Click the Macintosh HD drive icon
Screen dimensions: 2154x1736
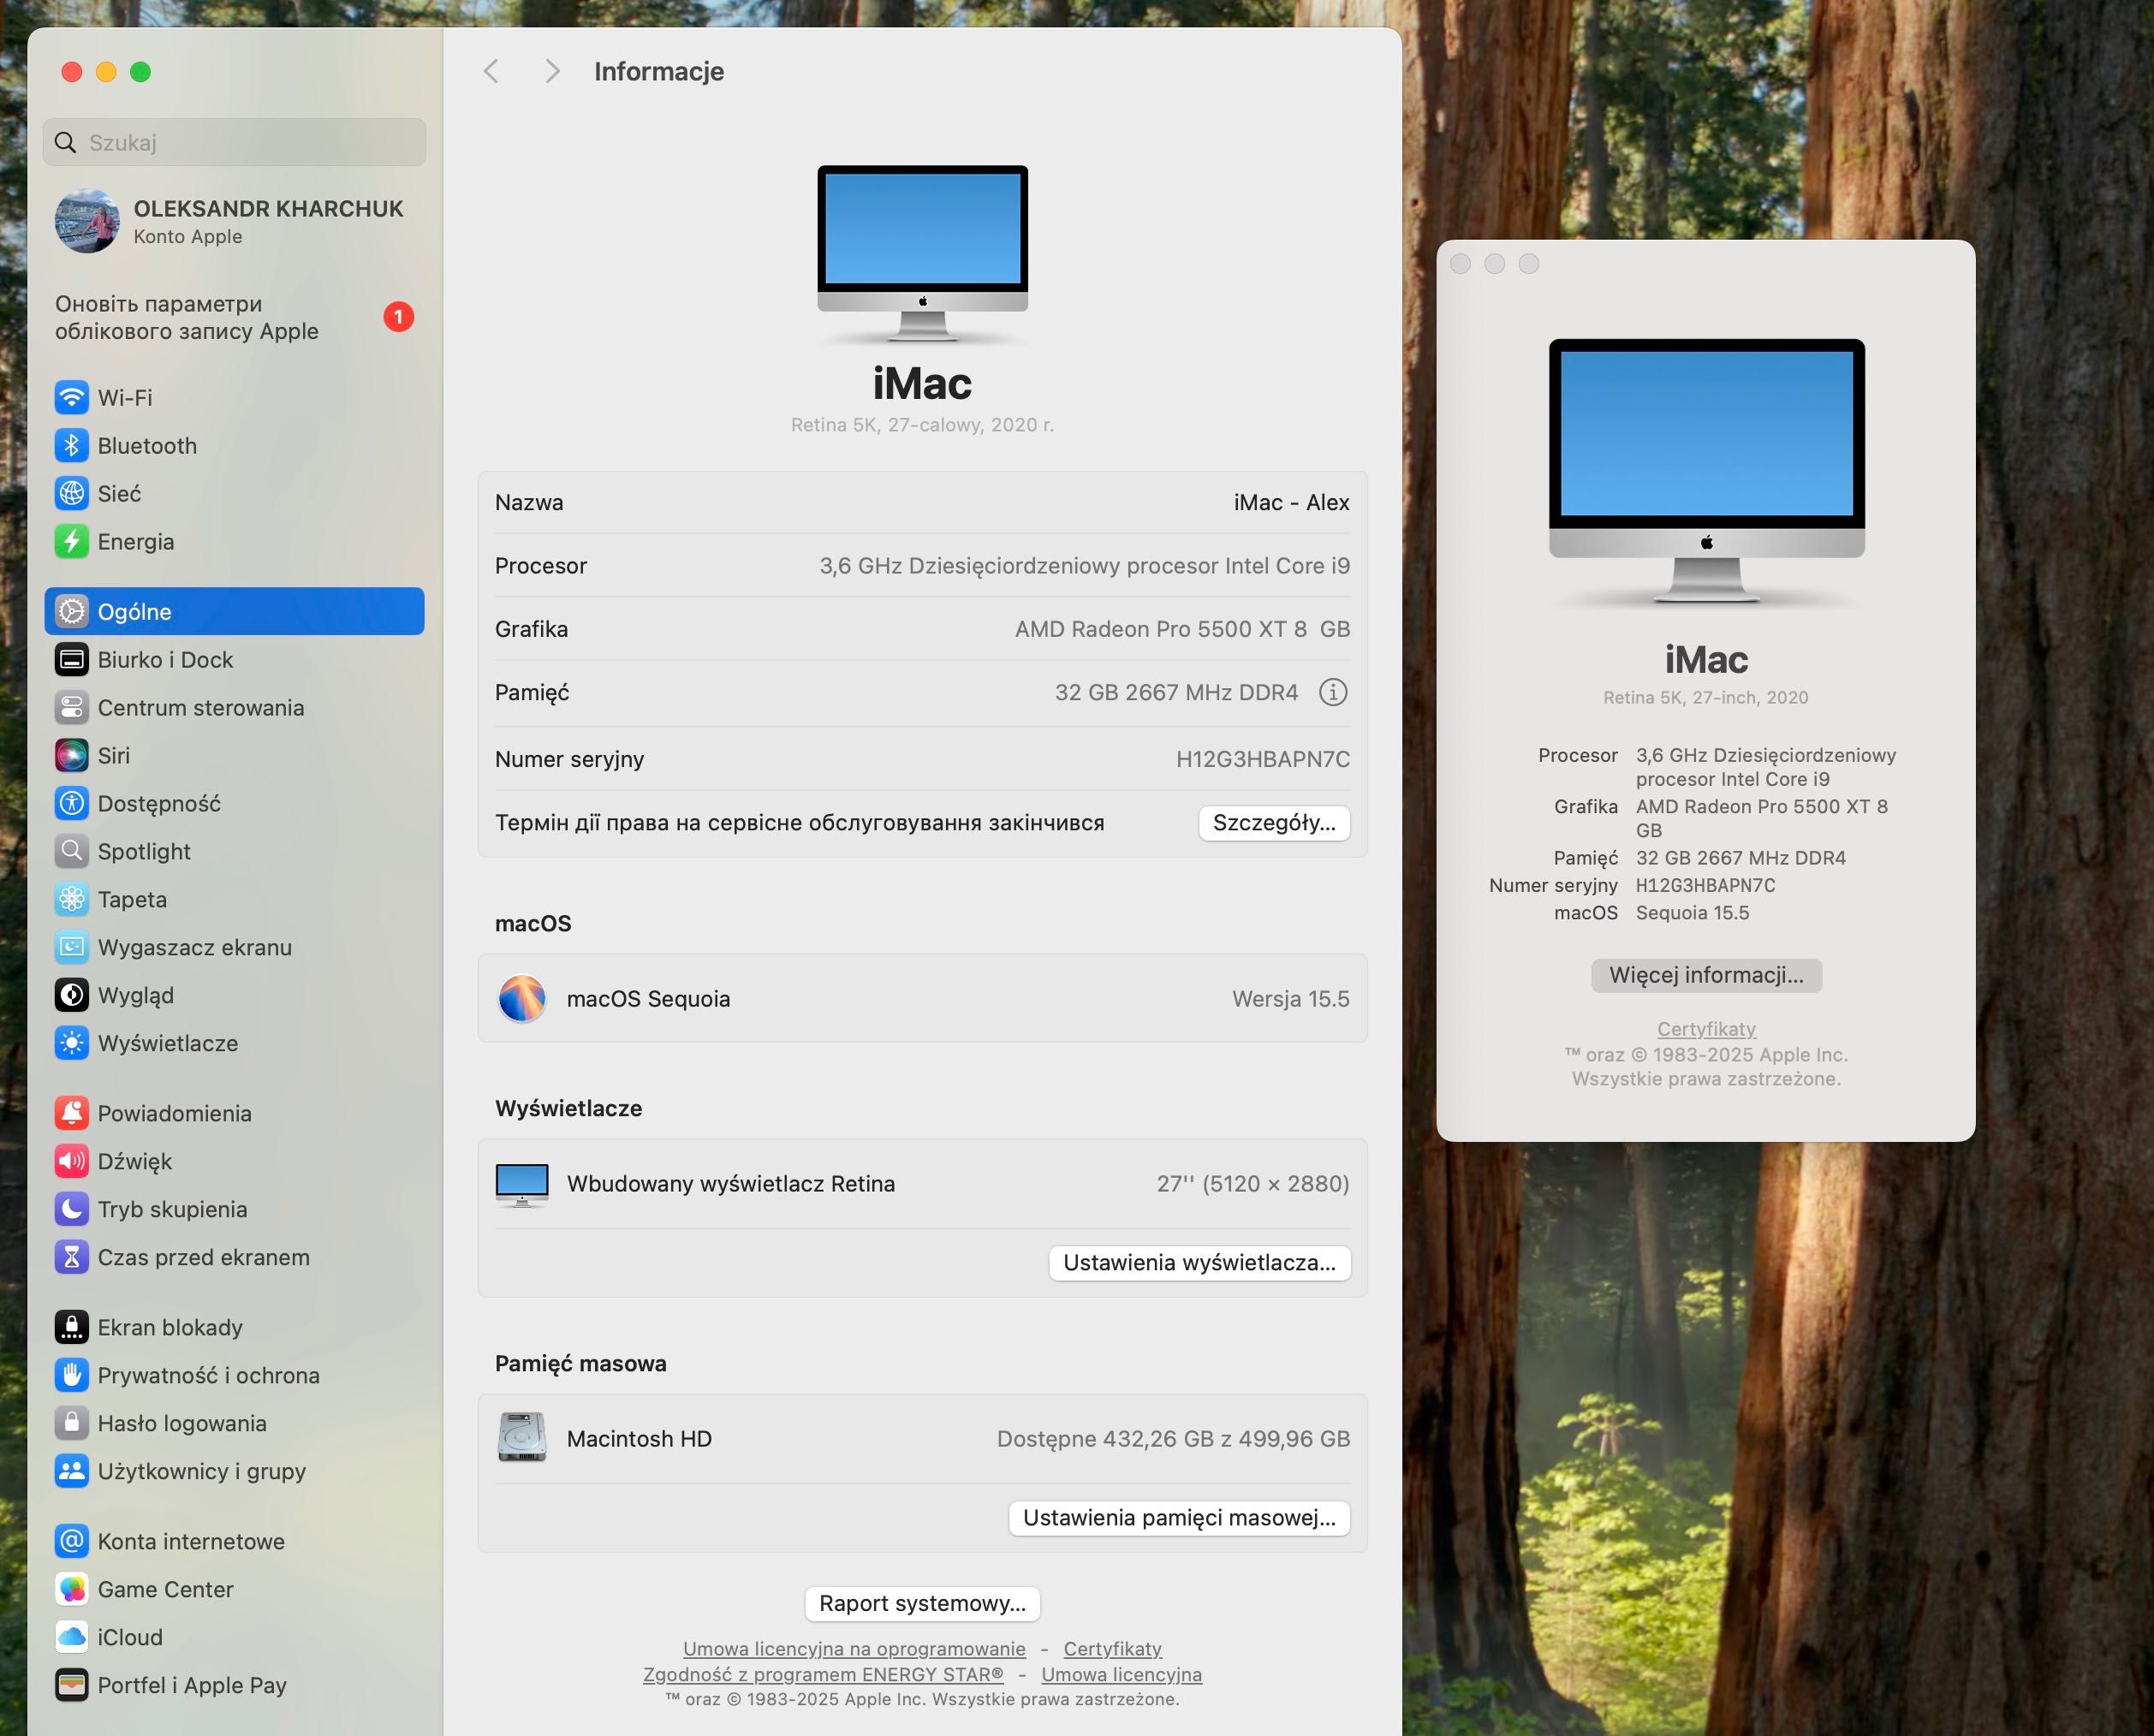point(522,1438)
